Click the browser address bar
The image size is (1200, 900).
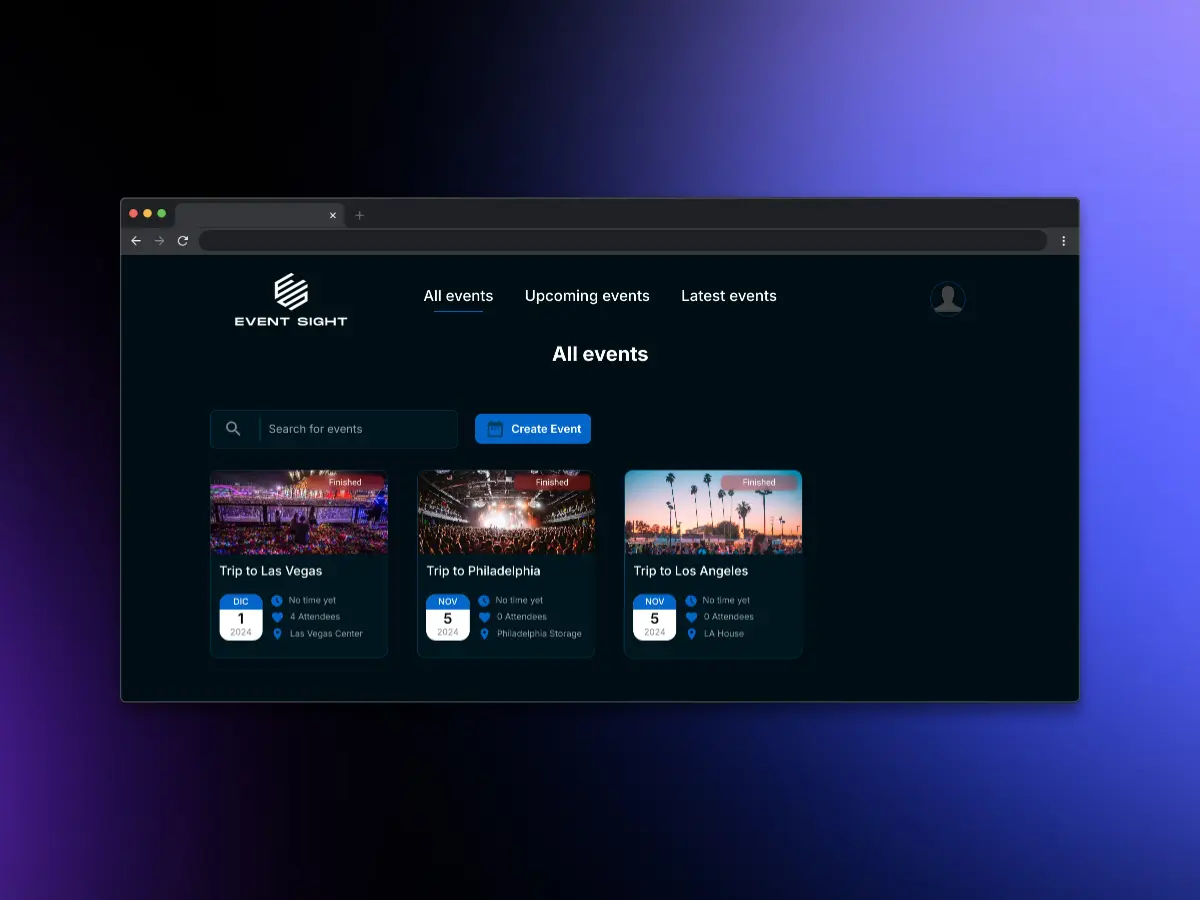[620, 241]
